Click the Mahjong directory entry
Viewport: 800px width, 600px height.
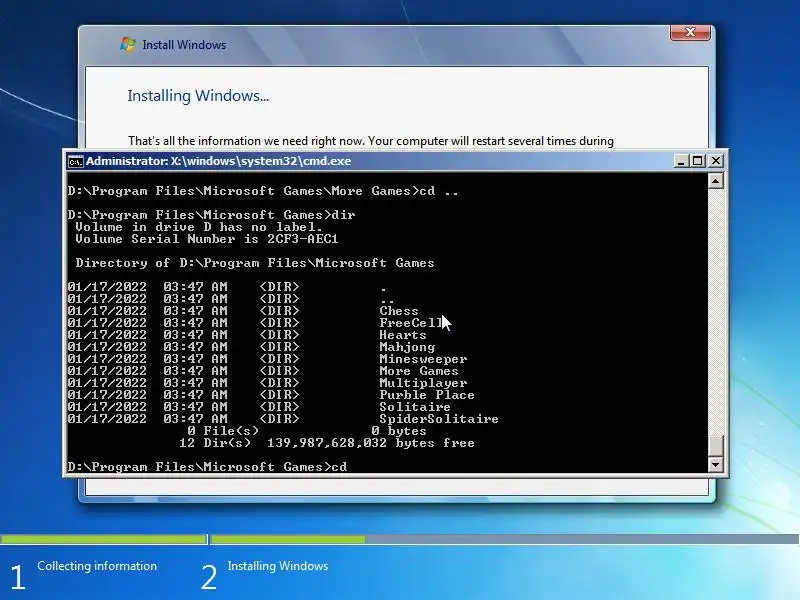click(x=407, y=347)
